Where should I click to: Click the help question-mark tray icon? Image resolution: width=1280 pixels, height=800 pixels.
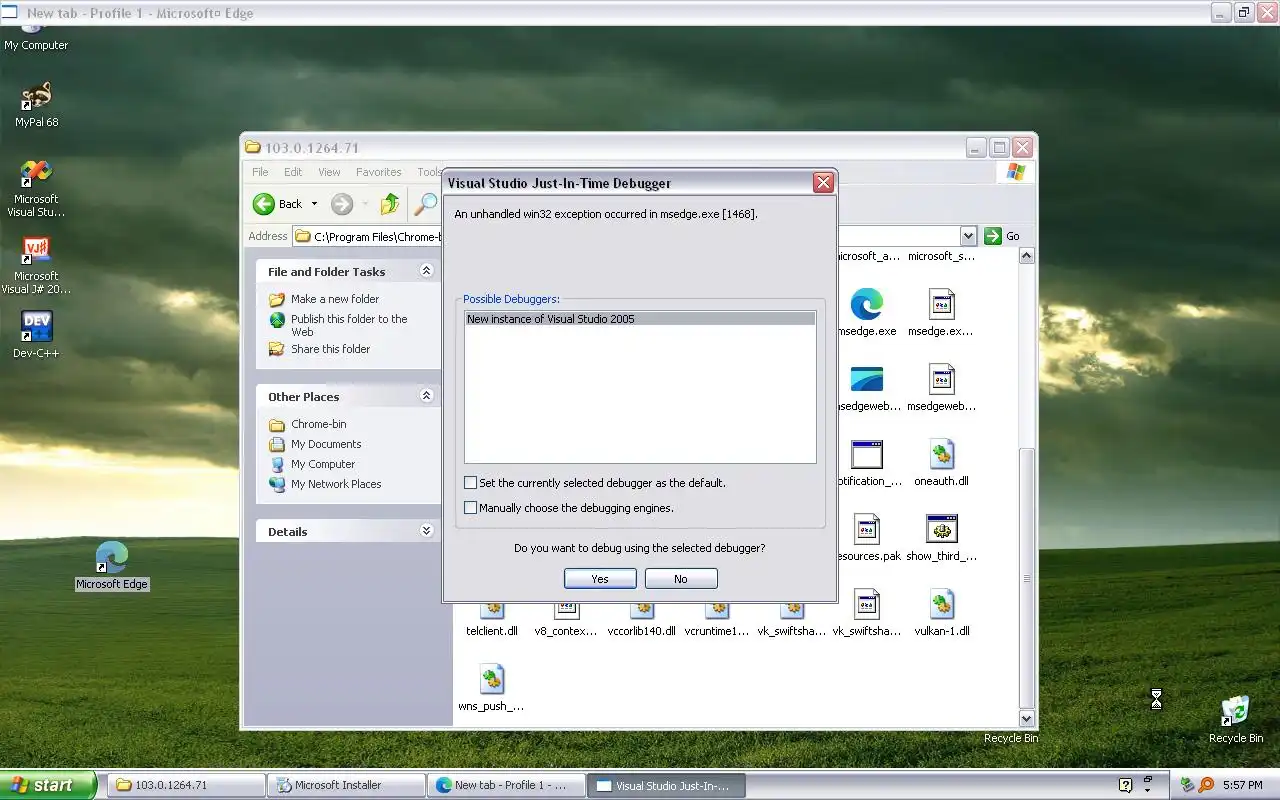[1125, 785]
